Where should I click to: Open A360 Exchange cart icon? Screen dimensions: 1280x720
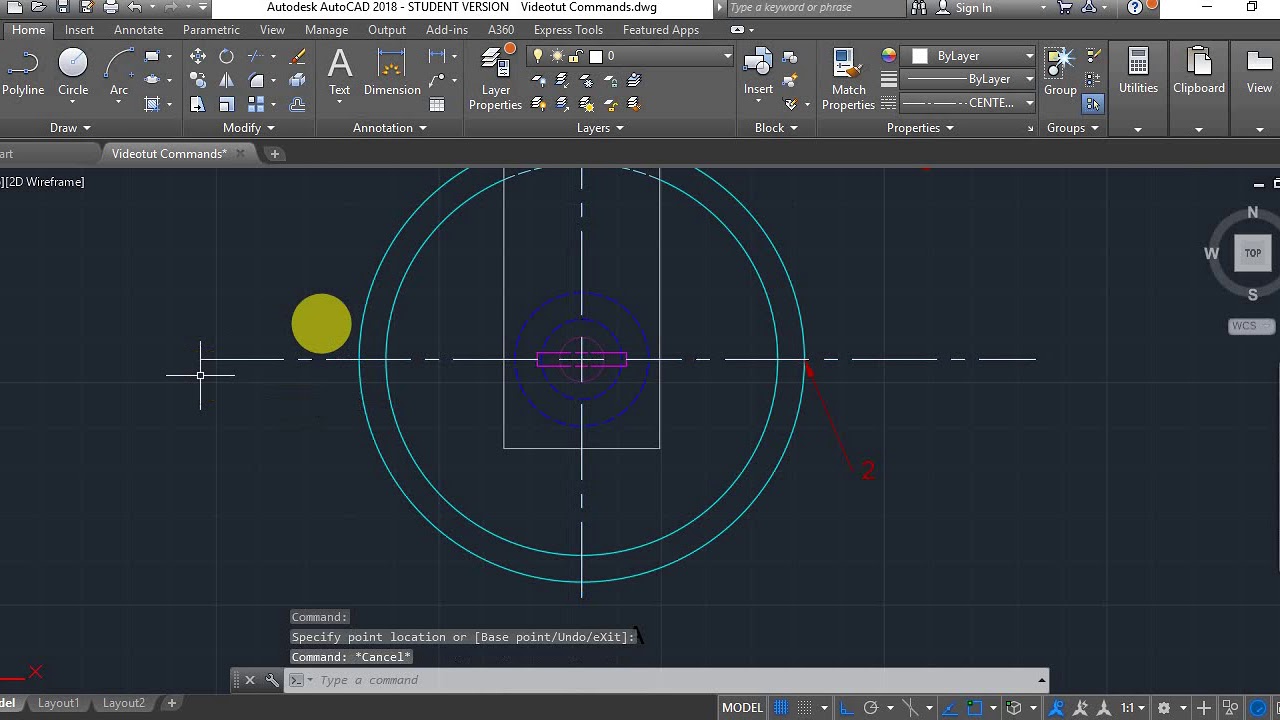tap(1066, 8)
